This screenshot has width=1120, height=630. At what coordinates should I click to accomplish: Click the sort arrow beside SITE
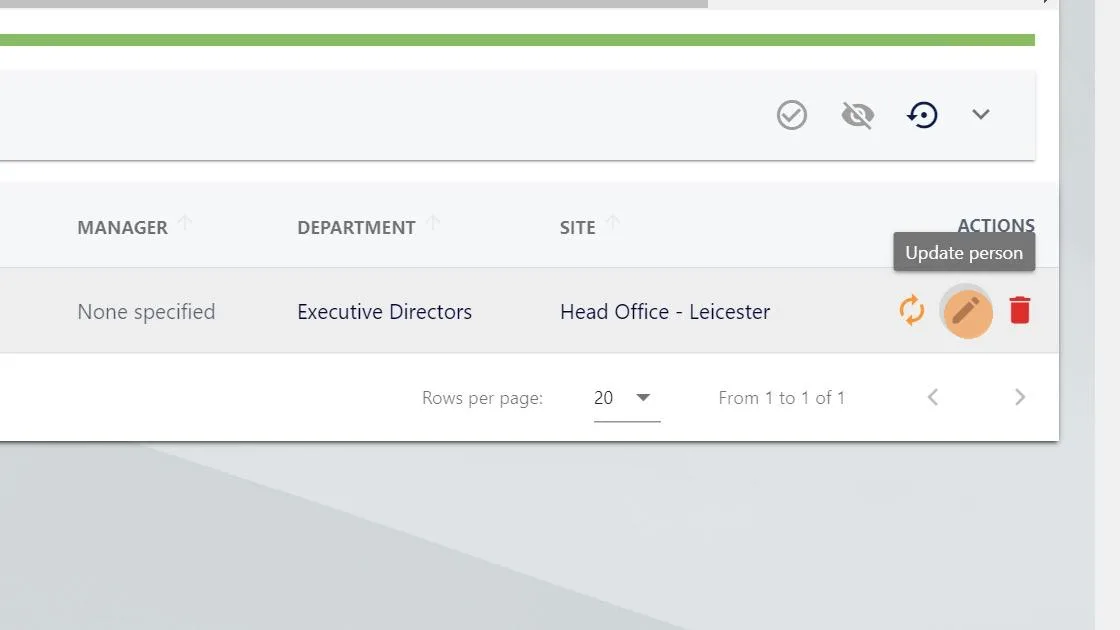612,223
